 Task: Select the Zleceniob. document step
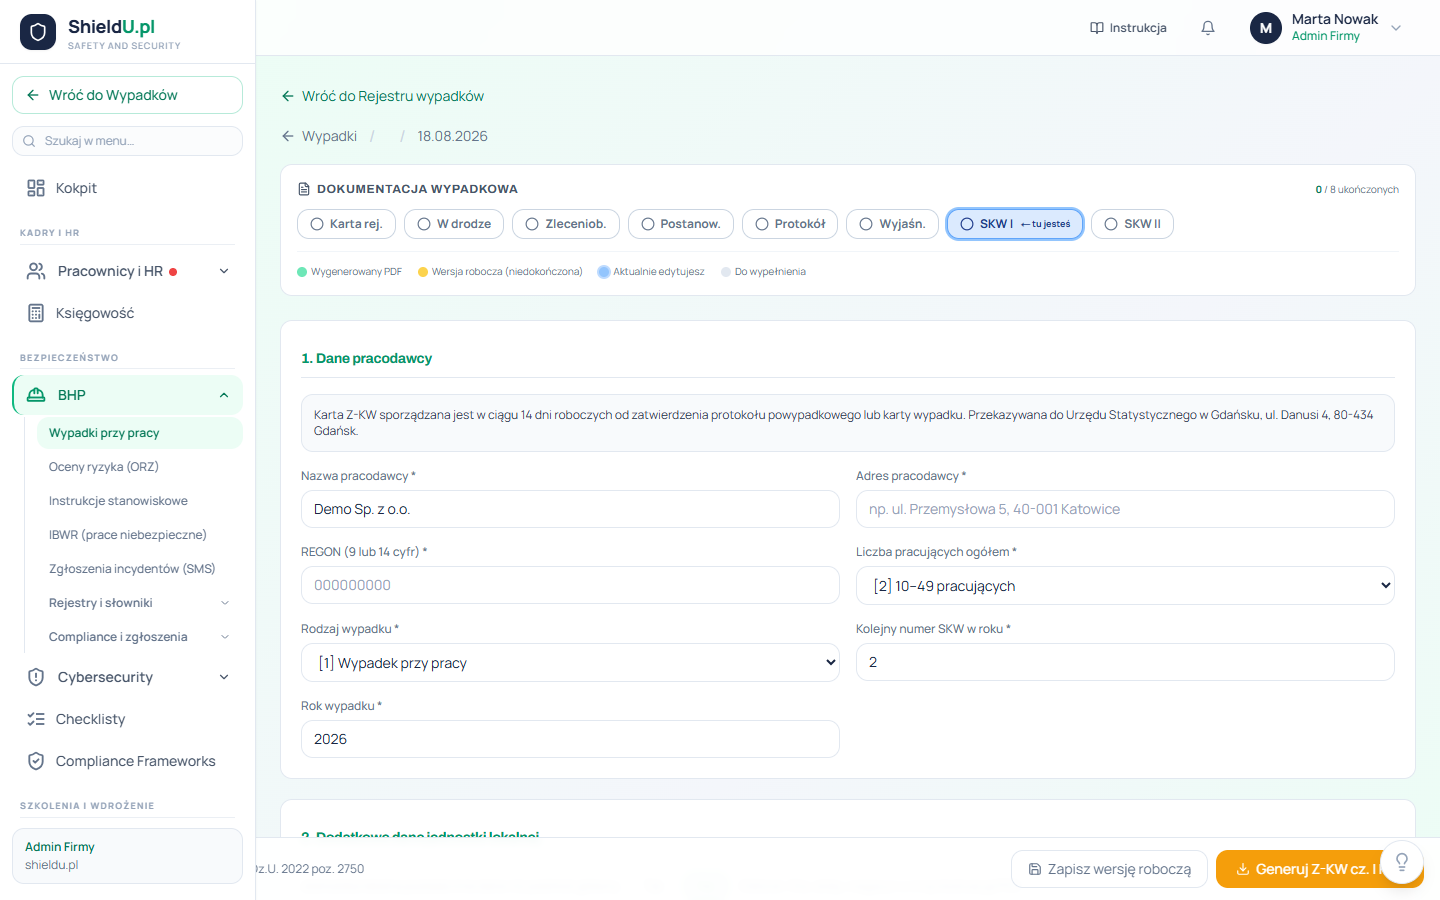coord(566,224)
